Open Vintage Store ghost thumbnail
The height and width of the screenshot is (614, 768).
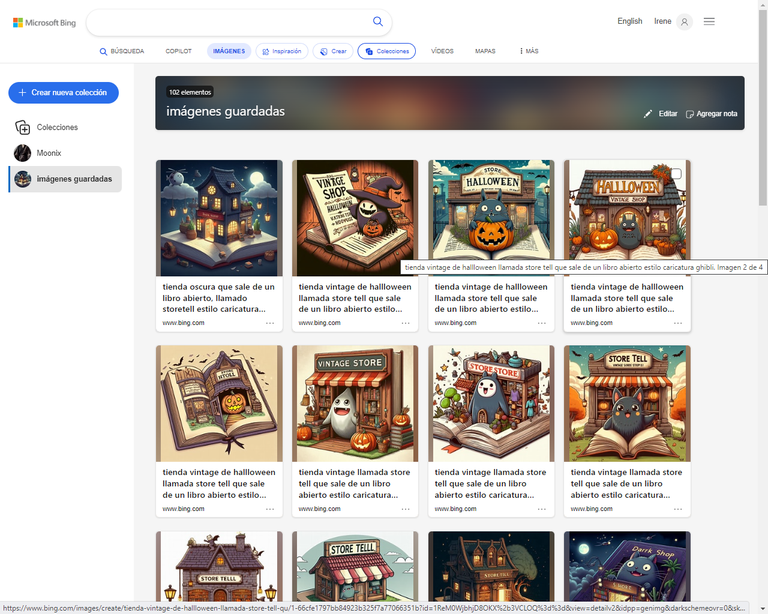point(355,403)
